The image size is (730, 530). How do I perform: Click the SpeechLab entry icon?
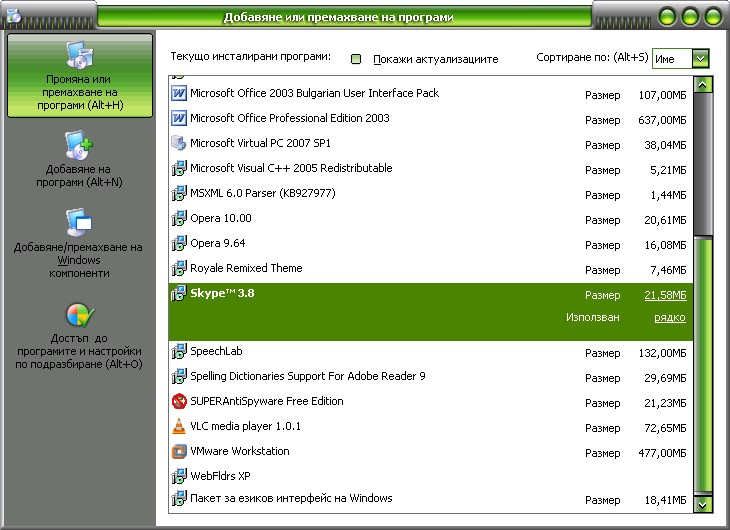click(x=179, y=351)
